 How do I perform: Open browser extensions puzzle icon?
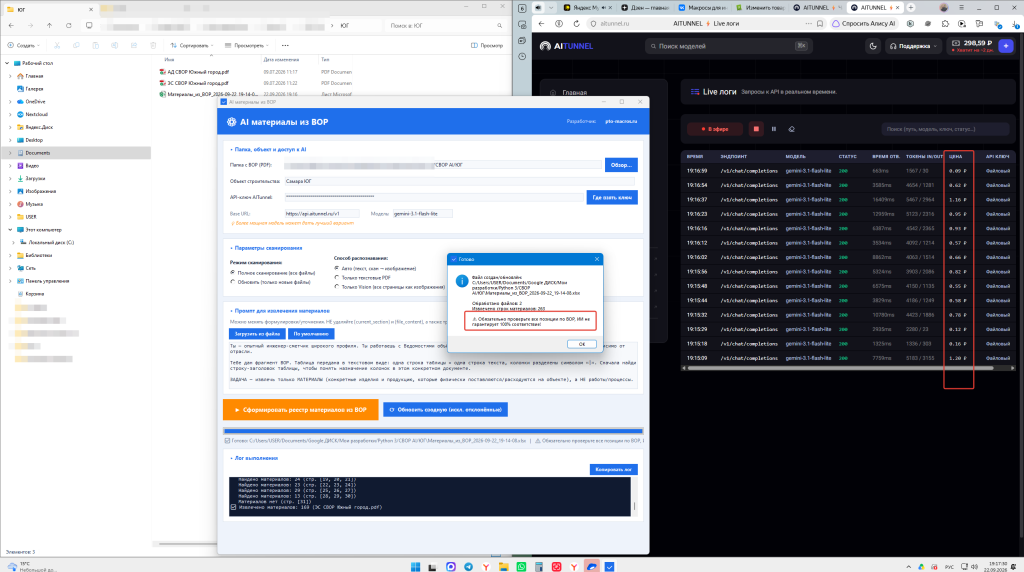[x=945, y=24]
